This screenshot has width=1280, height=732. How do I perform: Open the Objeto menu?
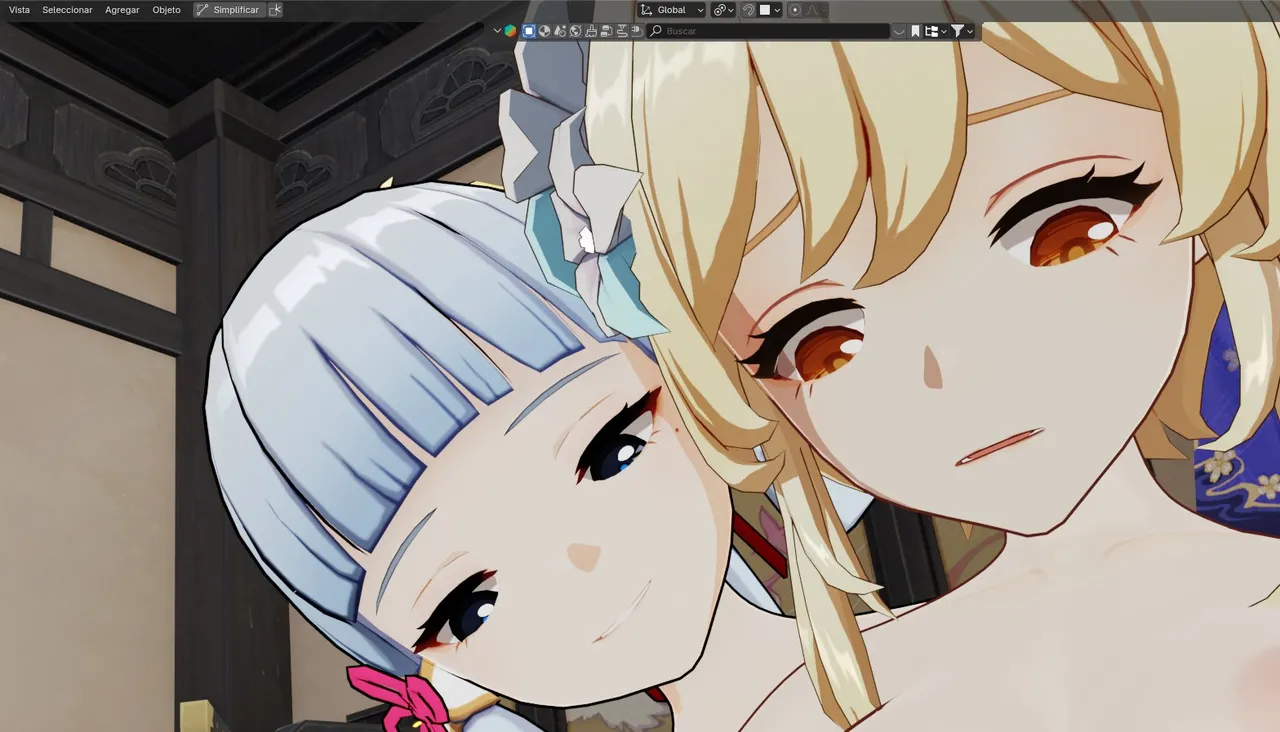(x=166, y=10)
